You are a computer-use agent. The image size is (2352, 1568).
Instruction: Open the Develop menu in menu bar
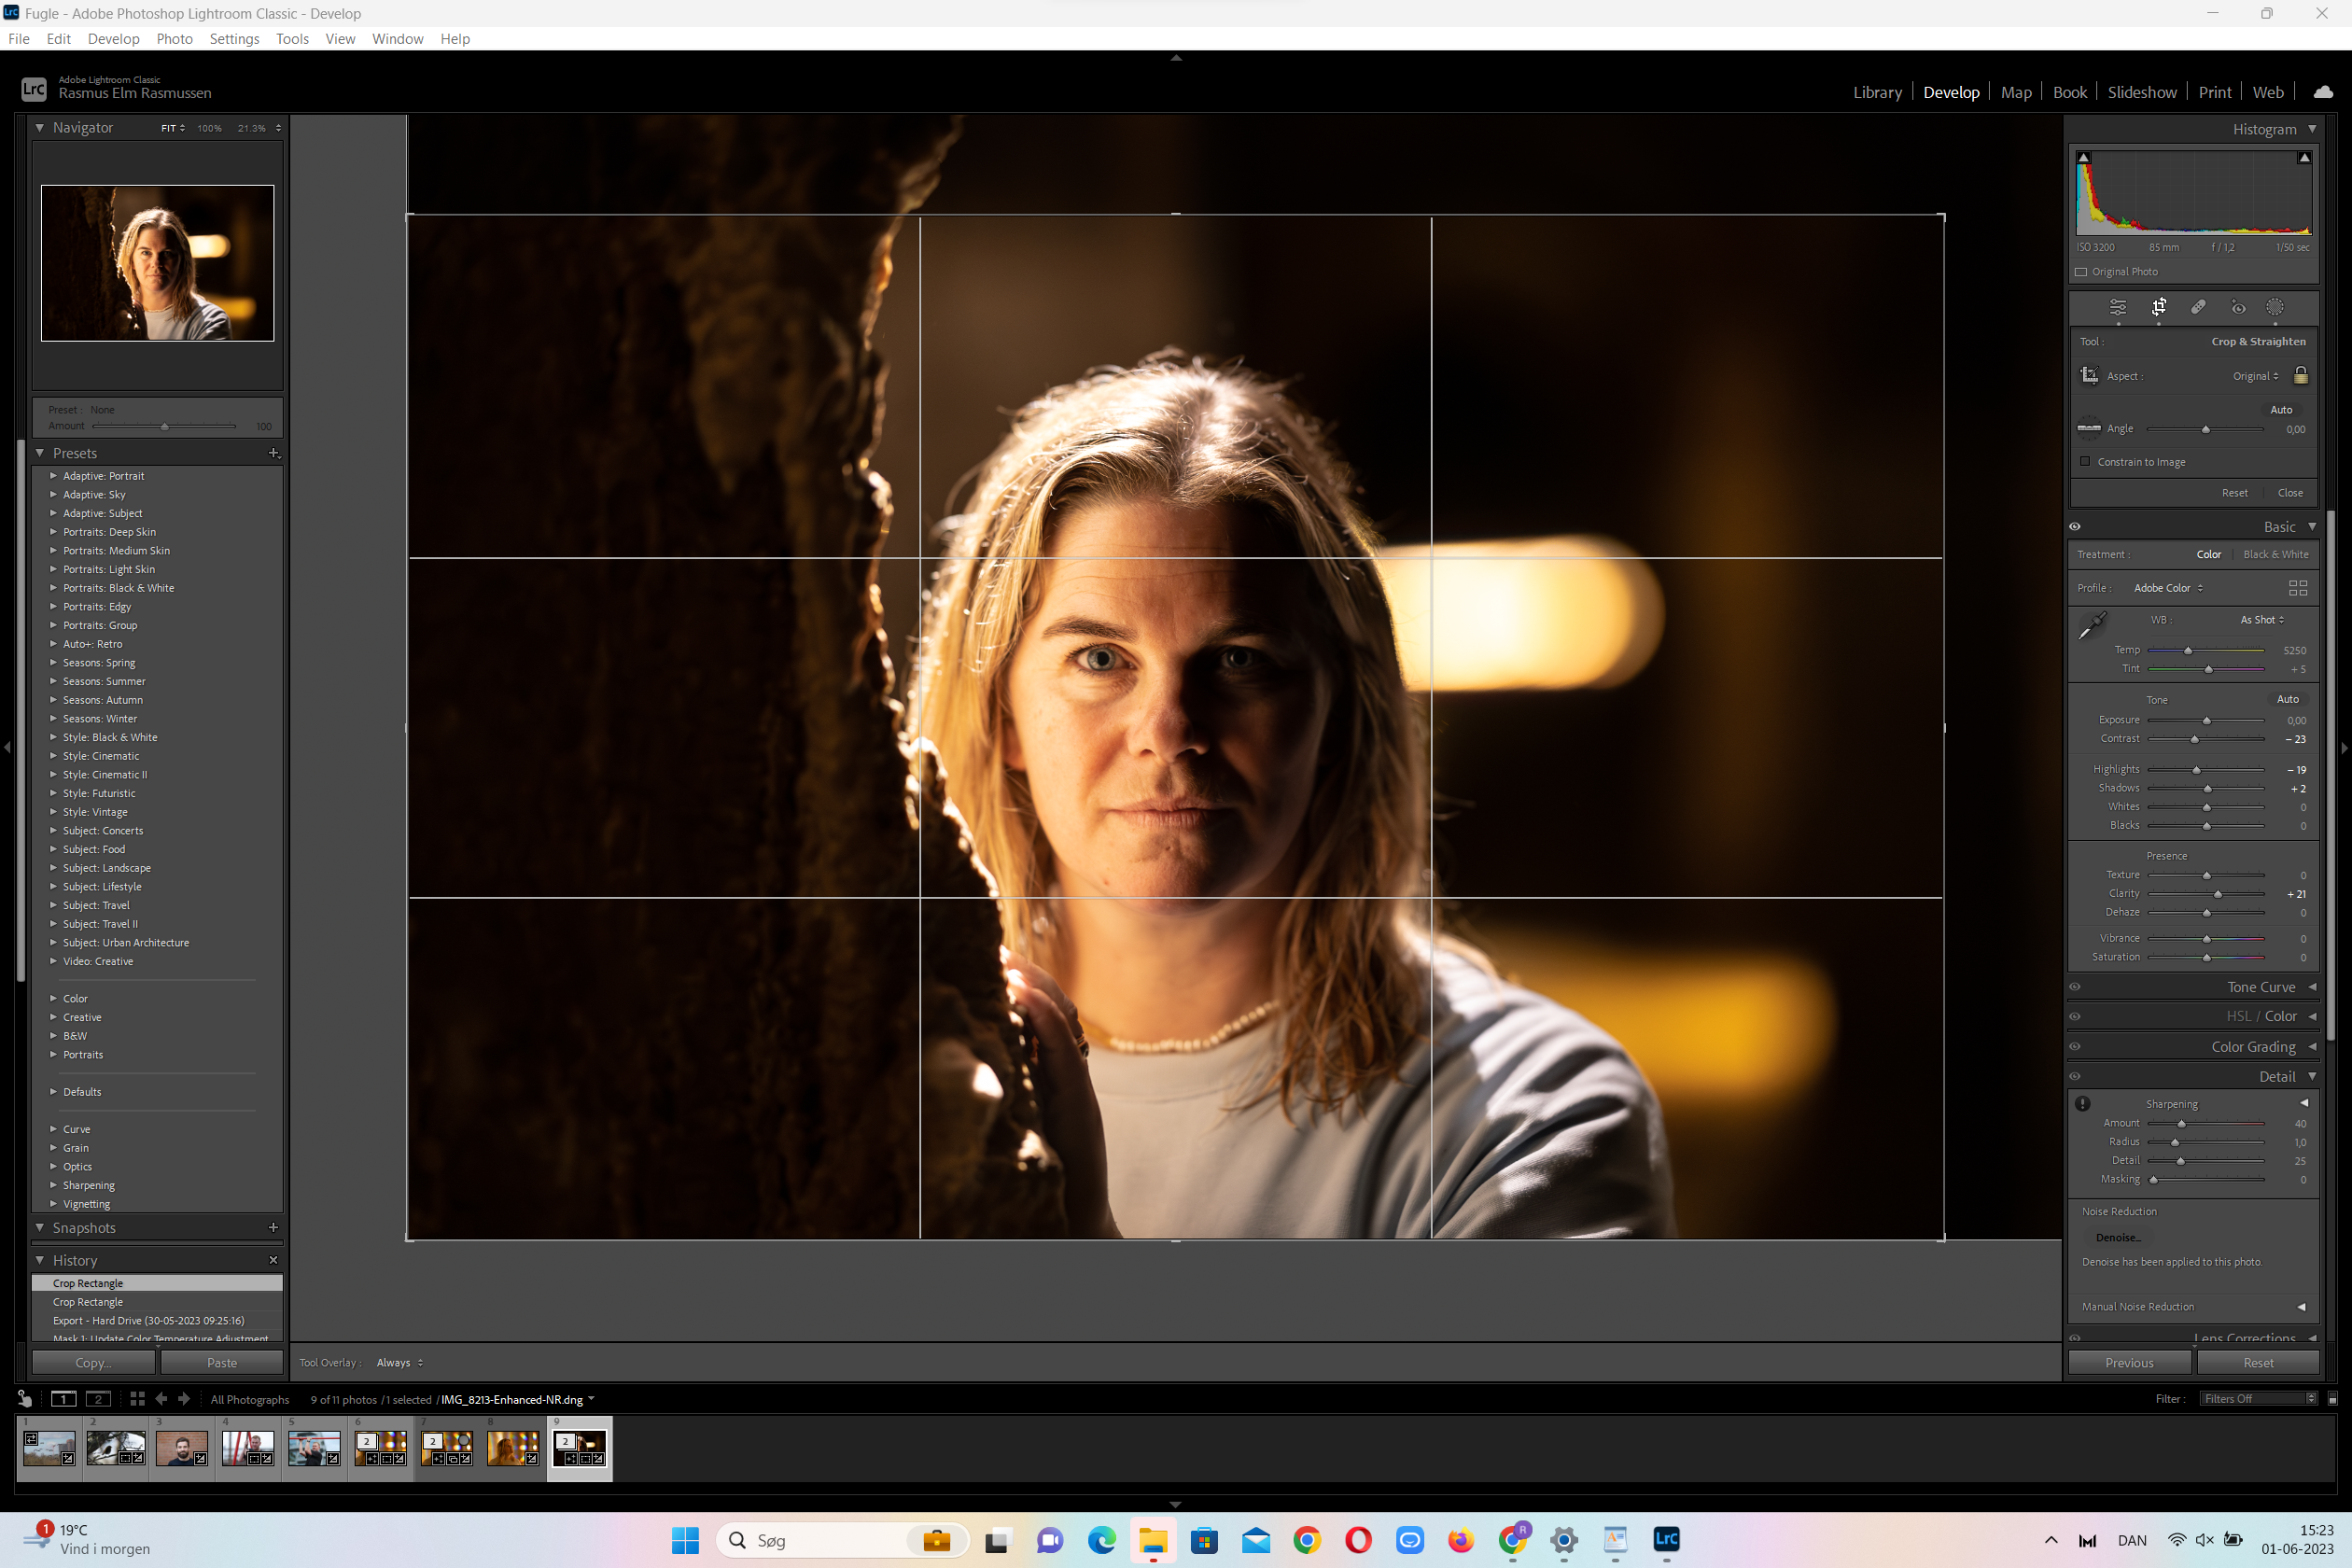(113, 38)
